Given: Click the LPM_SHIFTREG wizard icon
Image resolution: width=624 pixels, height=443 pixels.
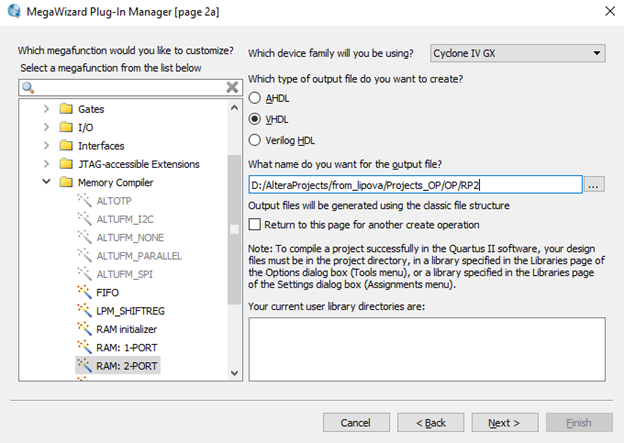Looking at the screenshot, I should point(84,310).
